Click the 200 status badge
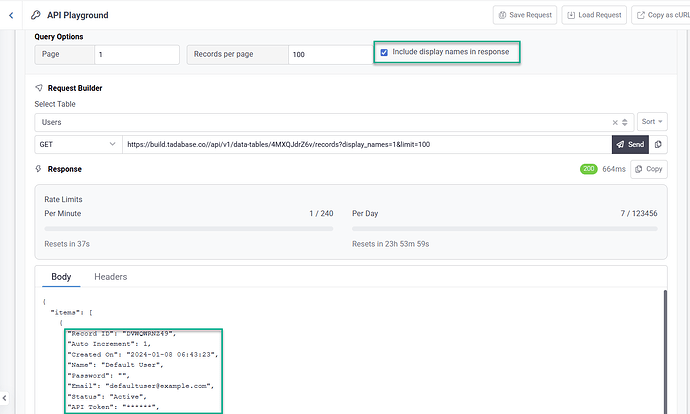The height and width of the screenshot is (414, 690). [588, 169]
